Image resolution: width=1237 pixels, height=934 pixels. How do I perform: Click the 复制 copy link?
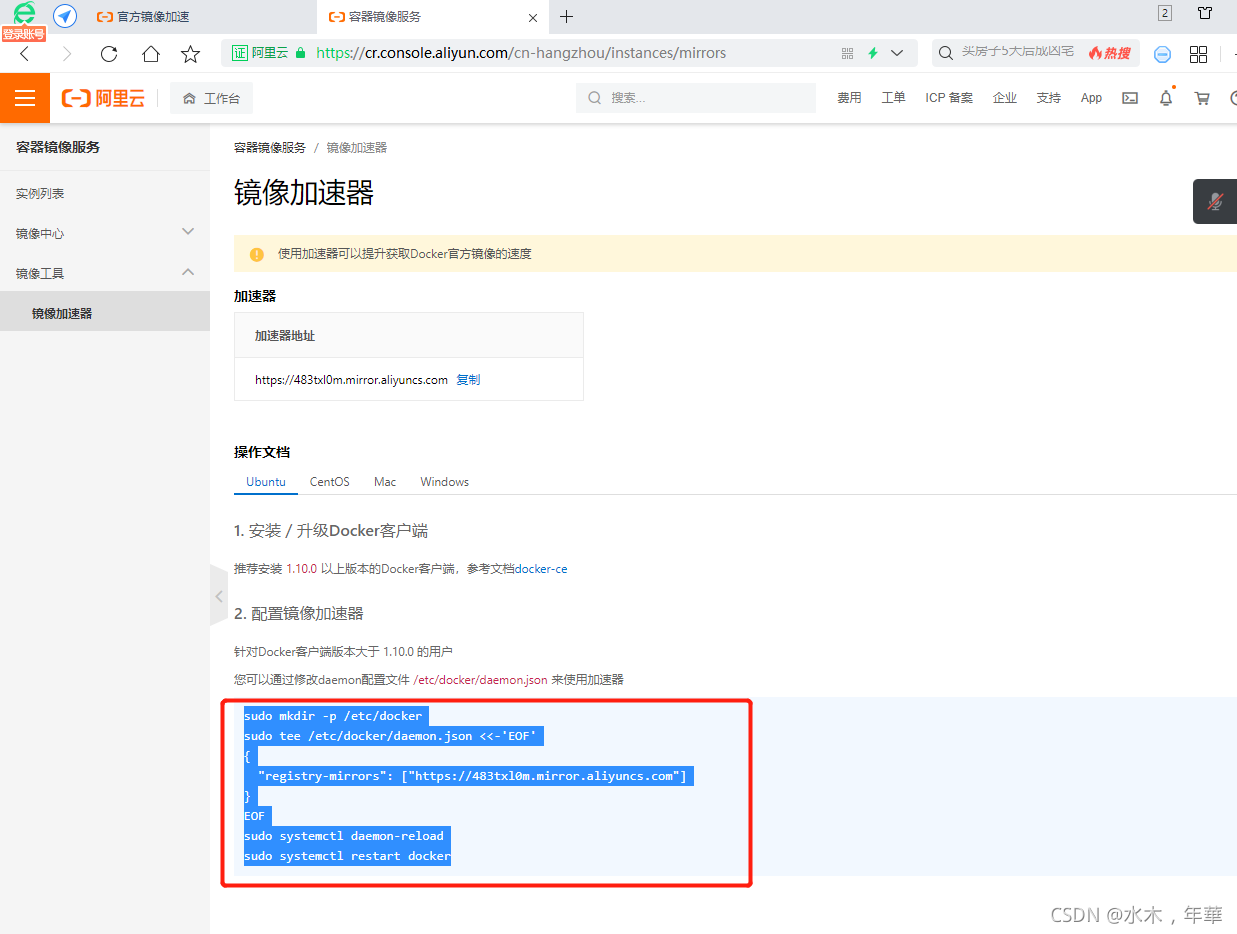(468, 380)
